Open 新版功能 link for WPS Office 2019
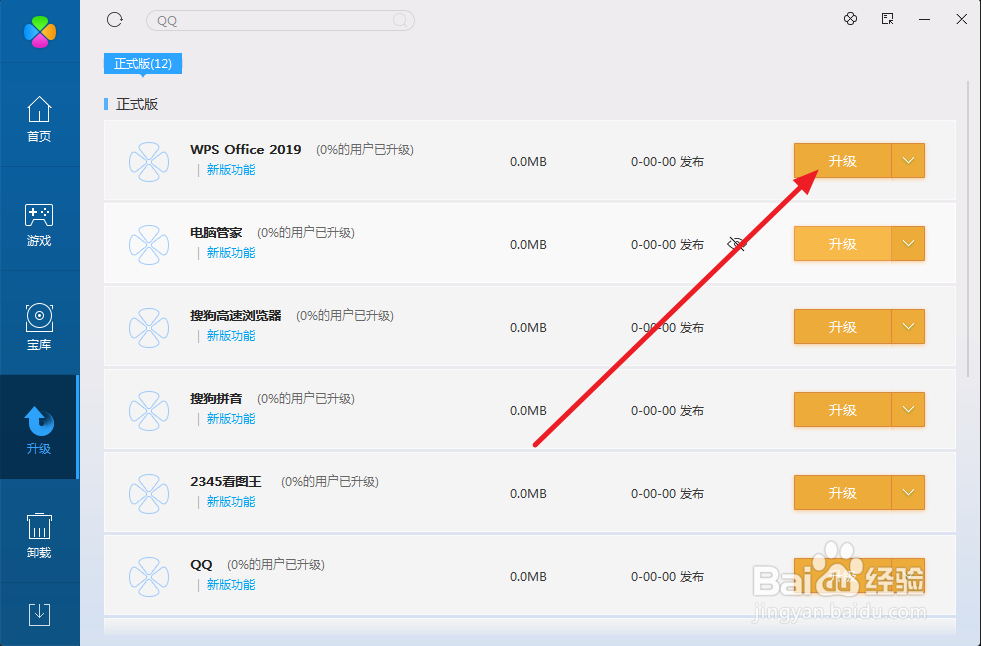 231,170
